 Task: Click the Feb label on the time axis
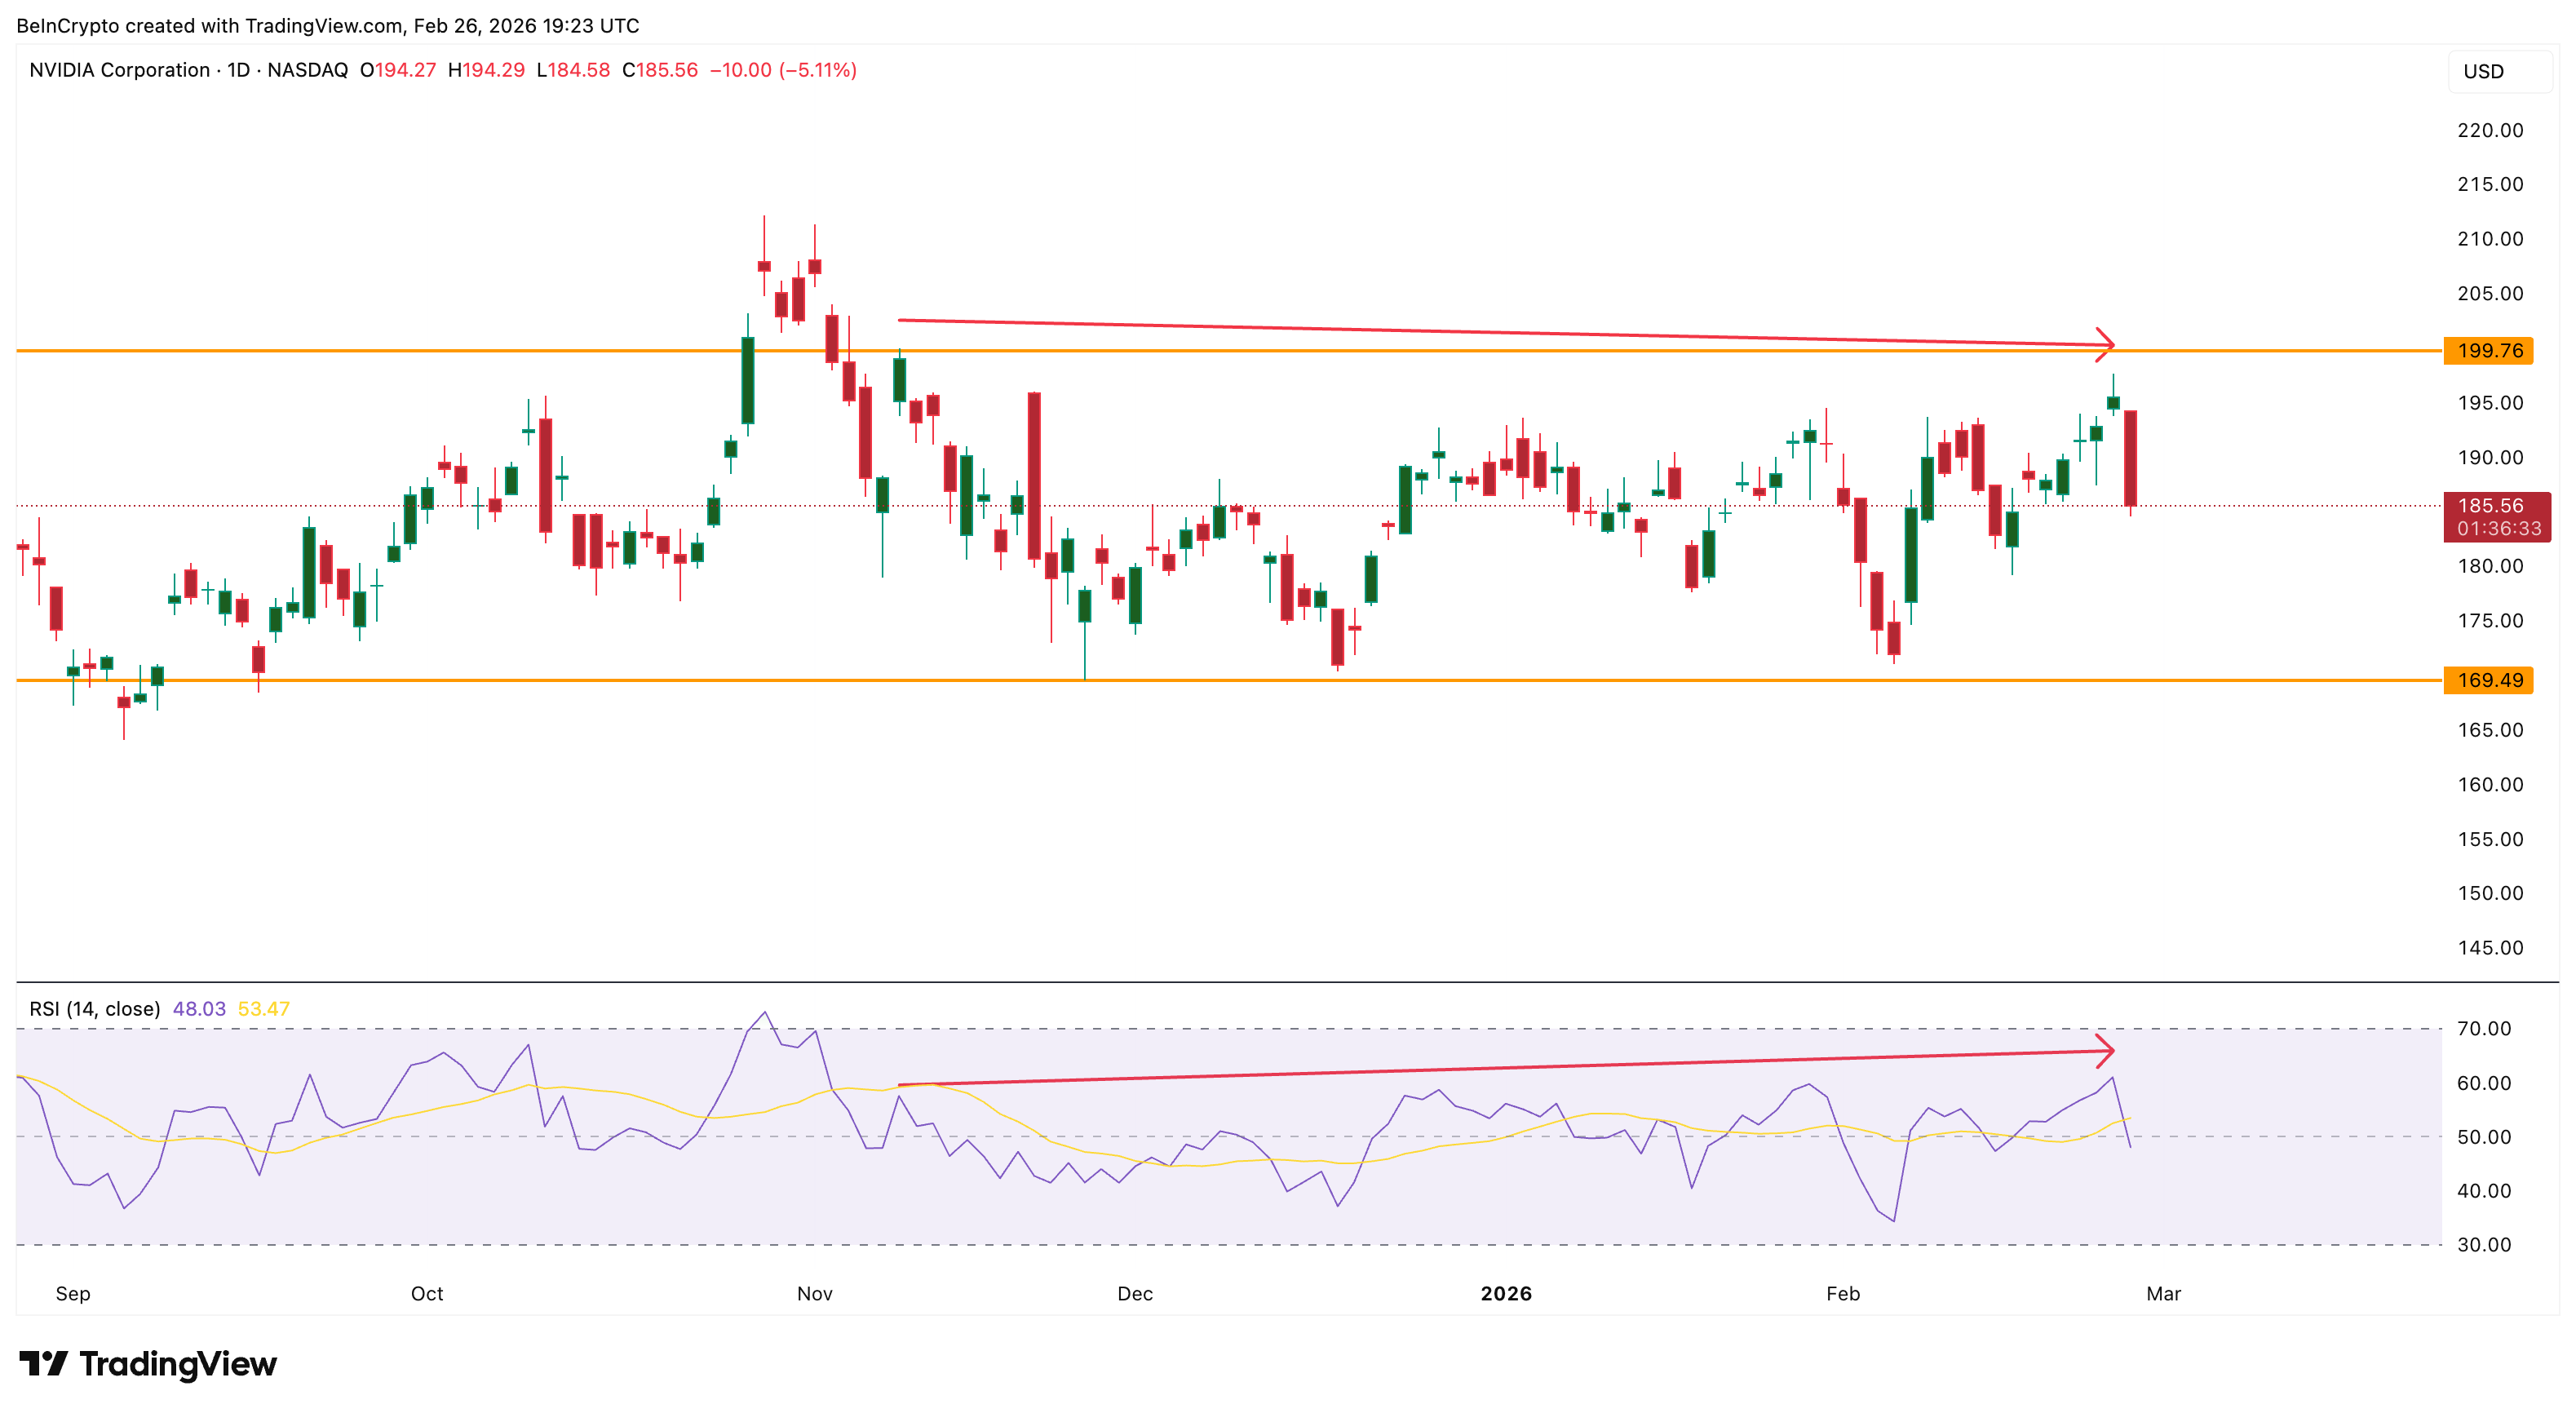point(1843,1293)
